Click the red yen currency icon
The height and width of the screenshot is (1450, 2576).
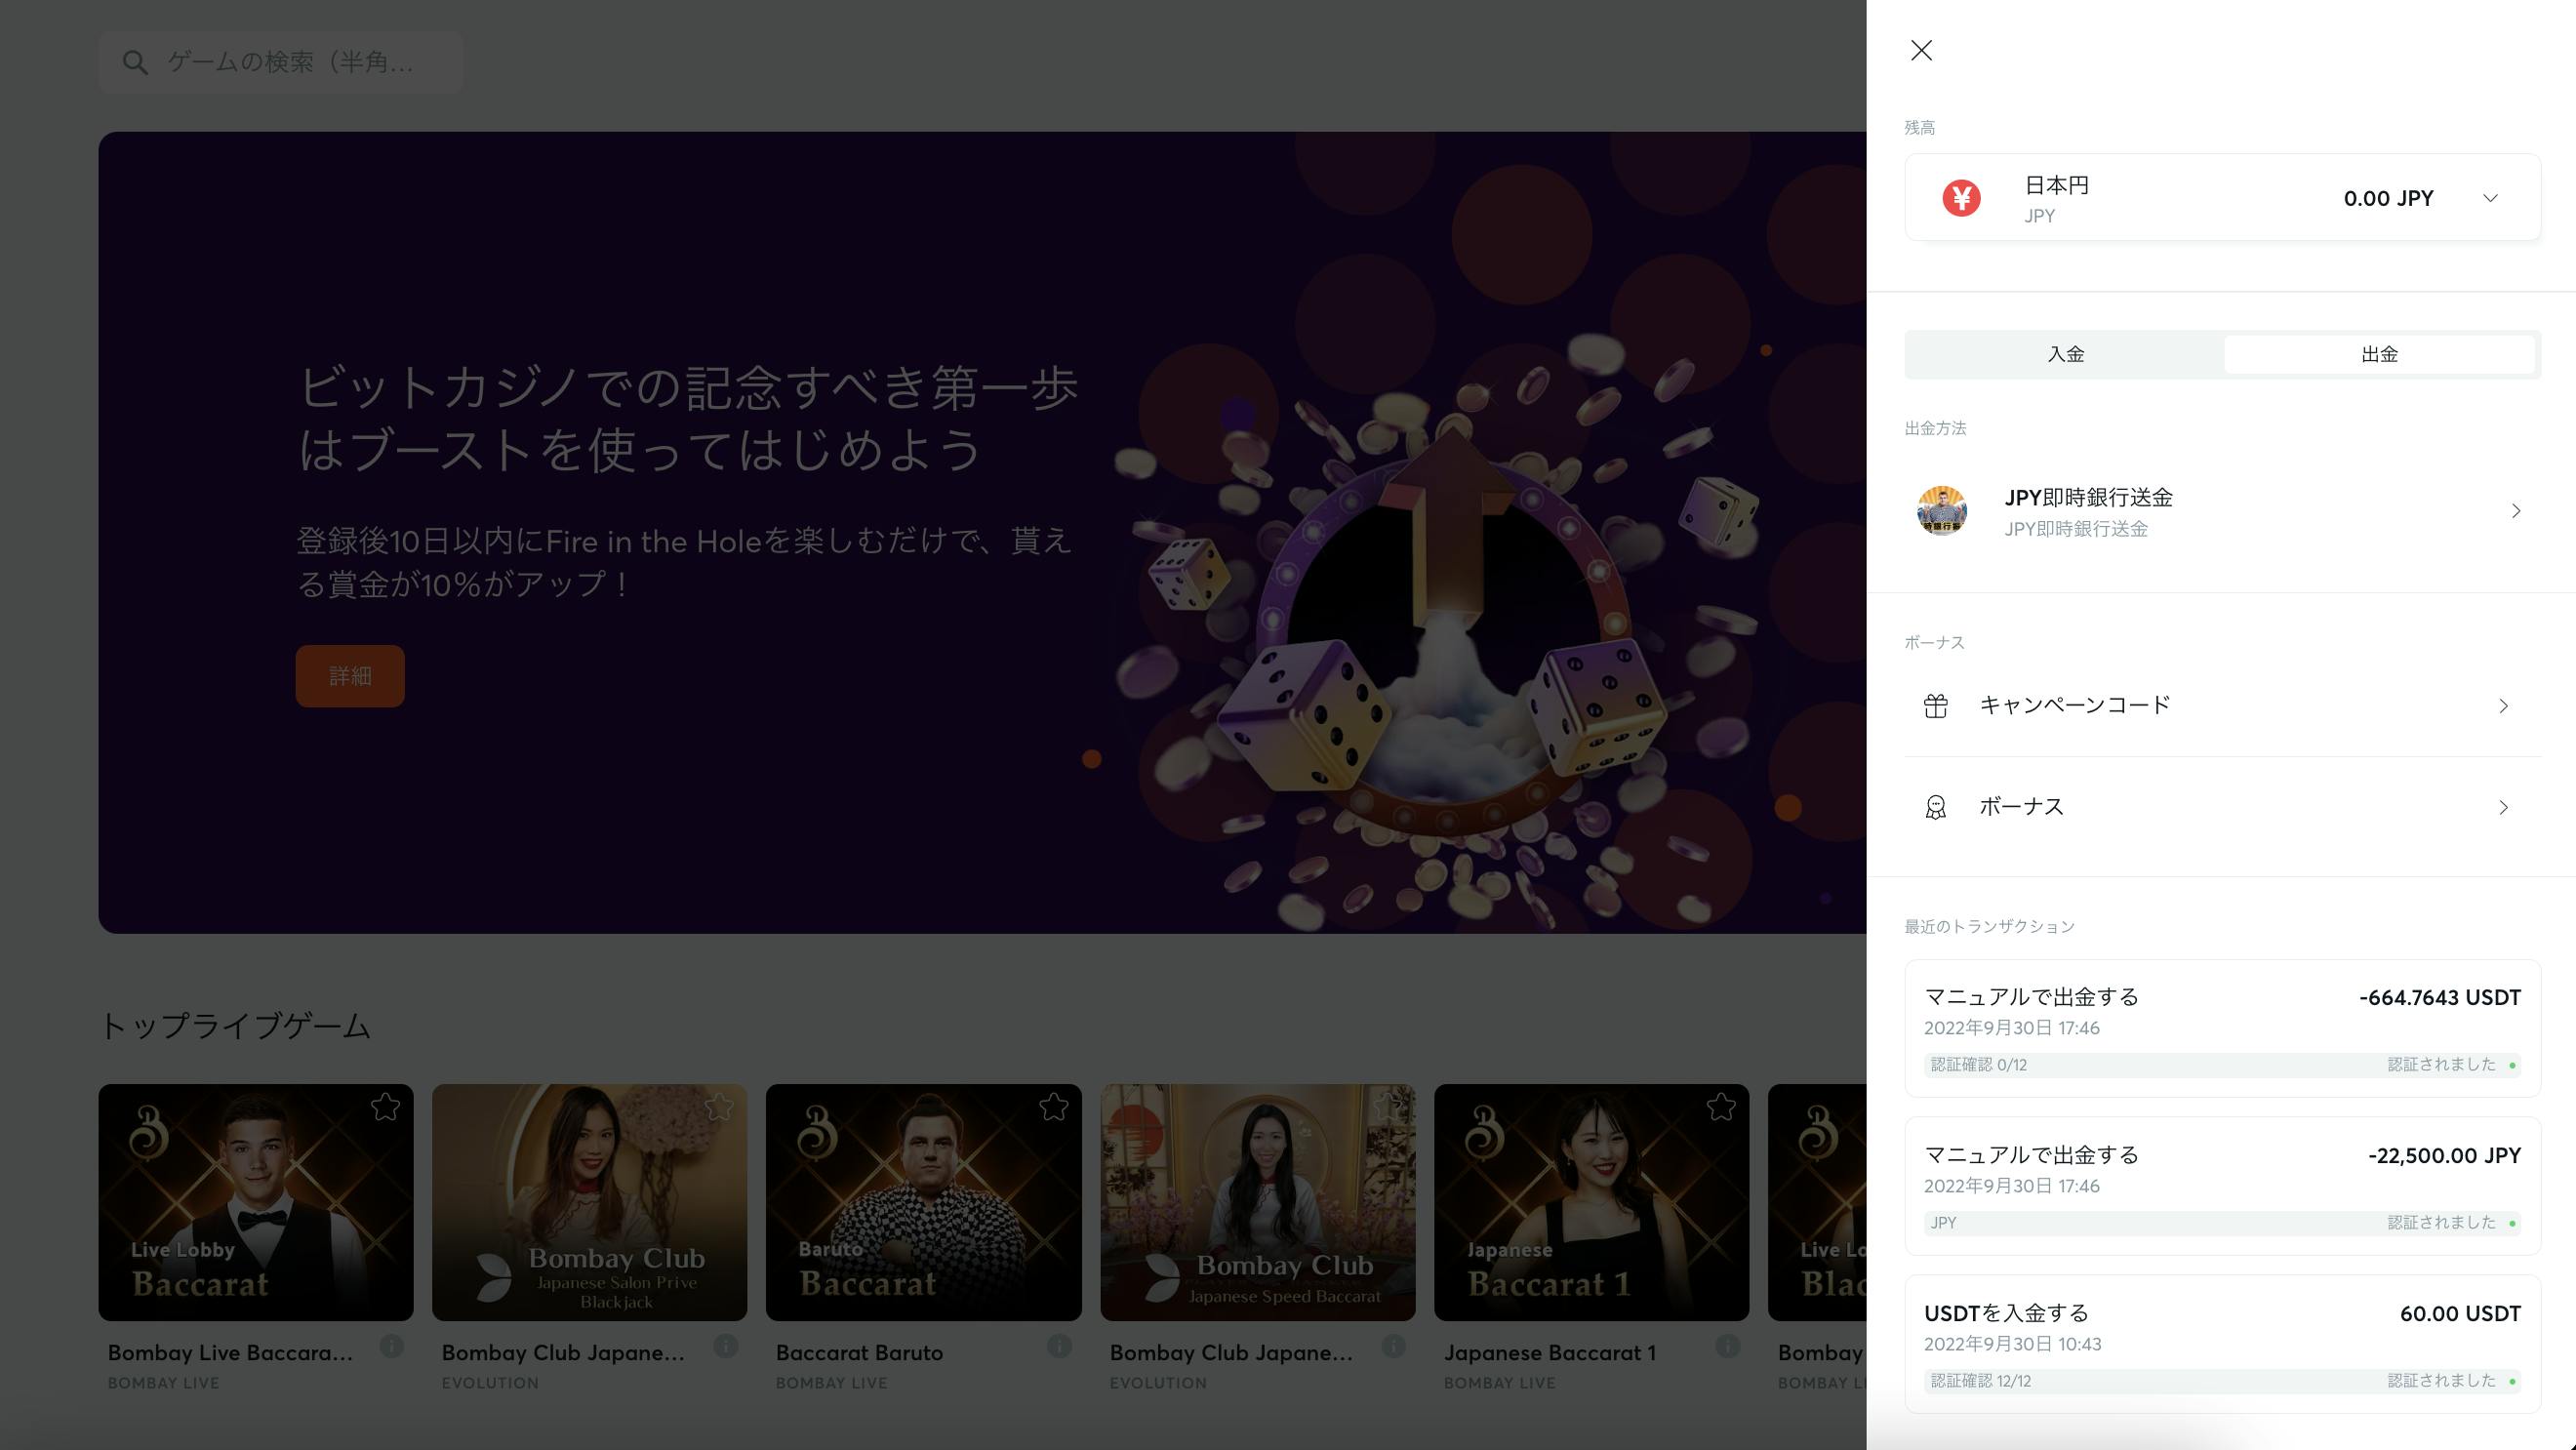[x=1961, y=198]
